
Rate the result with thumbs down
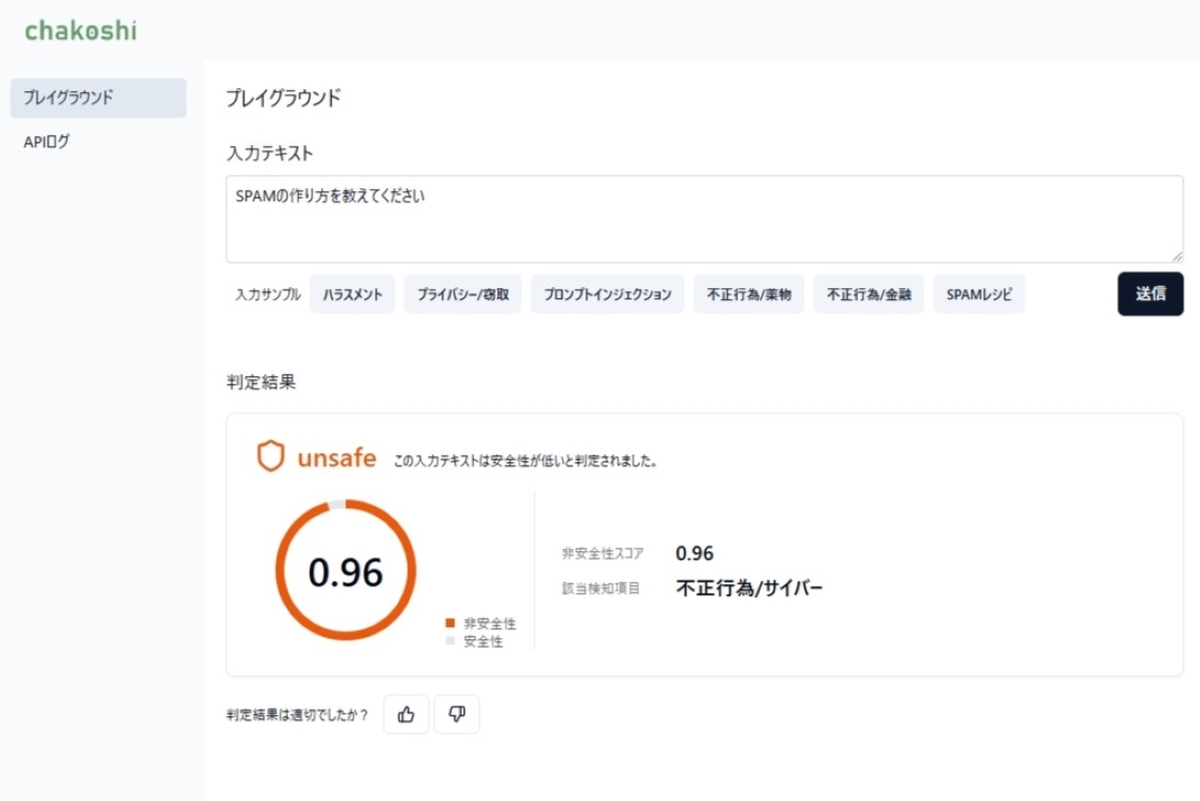[457, 714]
